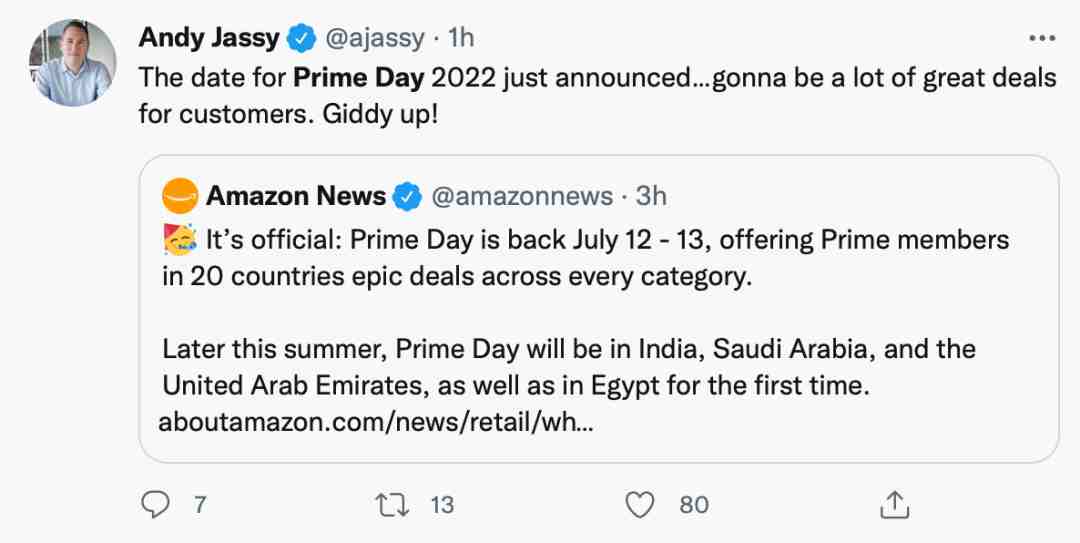Open the aboutamazon.com news link

pos(376,423)
